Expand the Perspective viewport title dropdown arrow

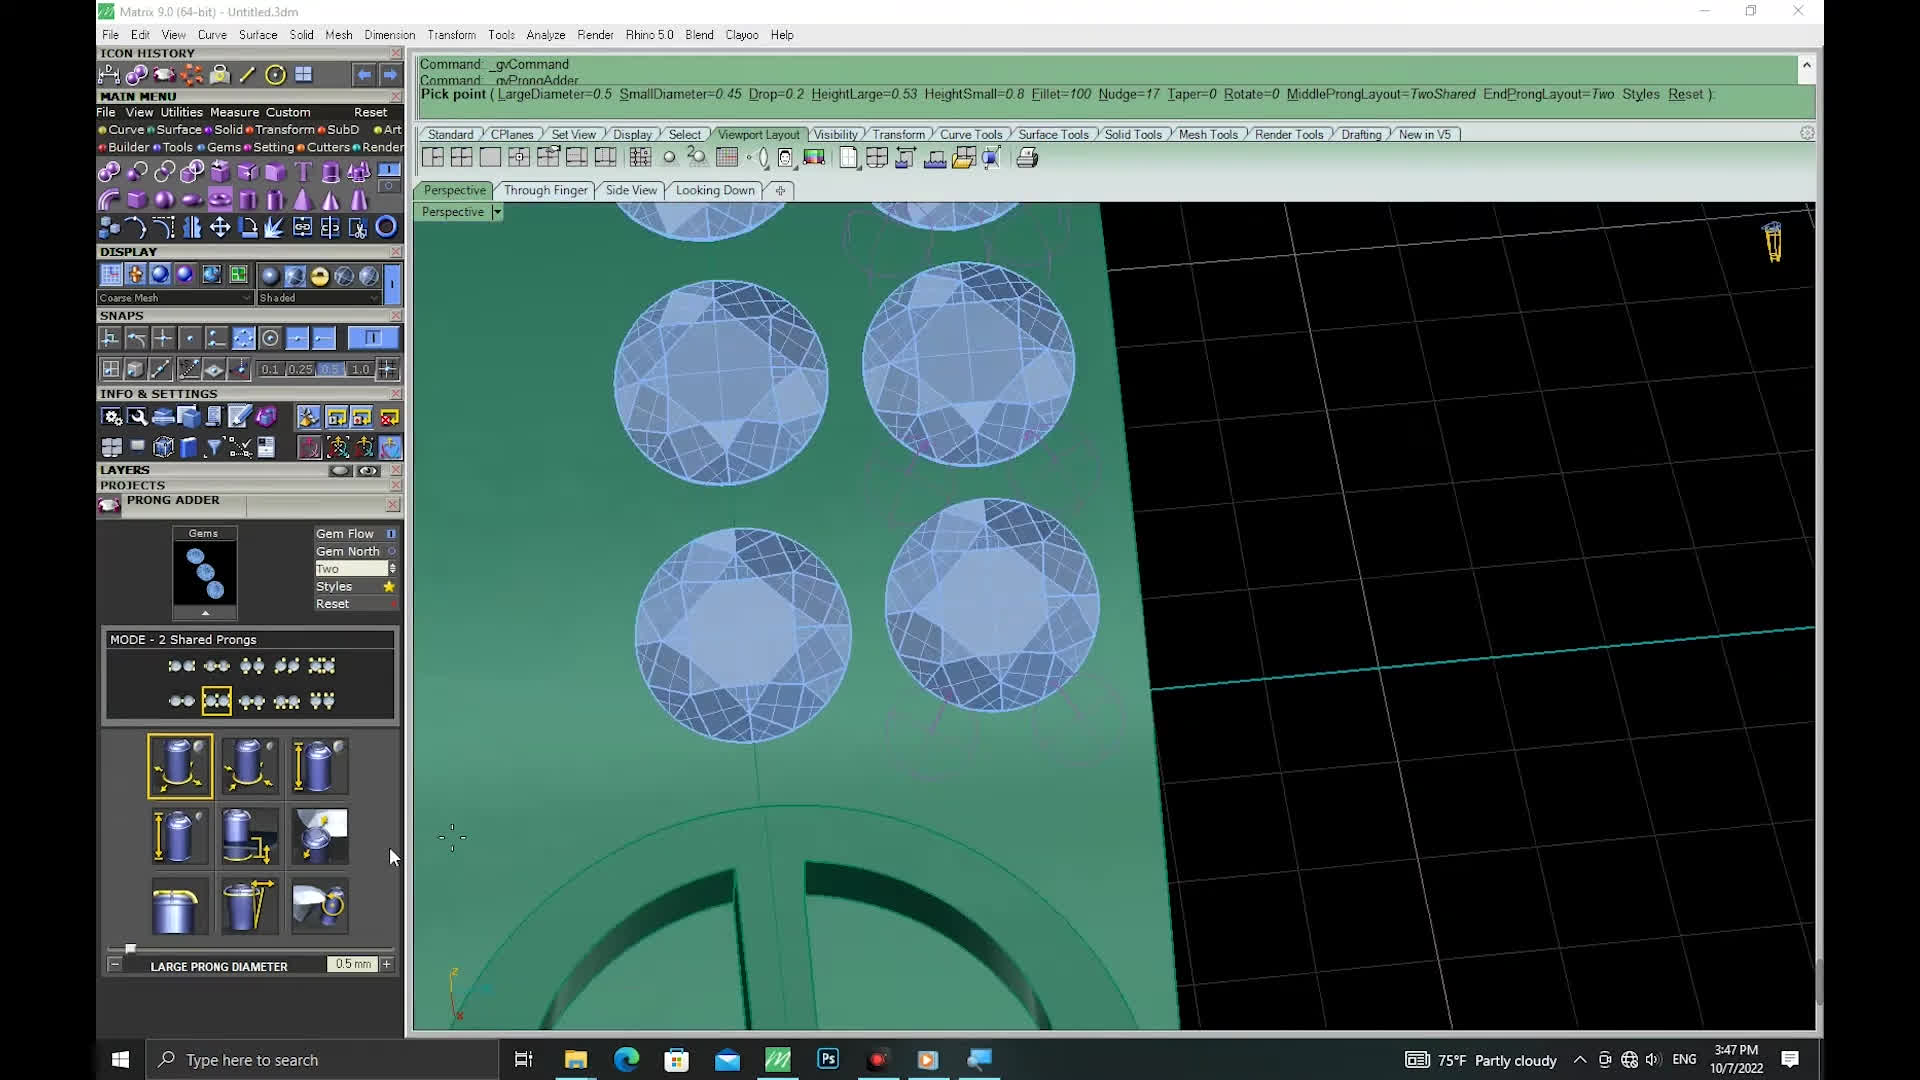(497, 212)
